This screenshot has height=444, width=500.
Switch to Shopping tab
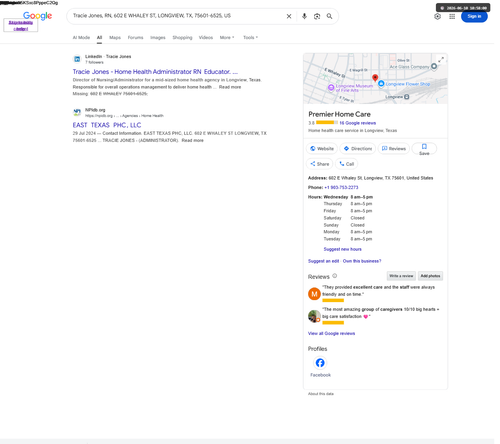182,38
